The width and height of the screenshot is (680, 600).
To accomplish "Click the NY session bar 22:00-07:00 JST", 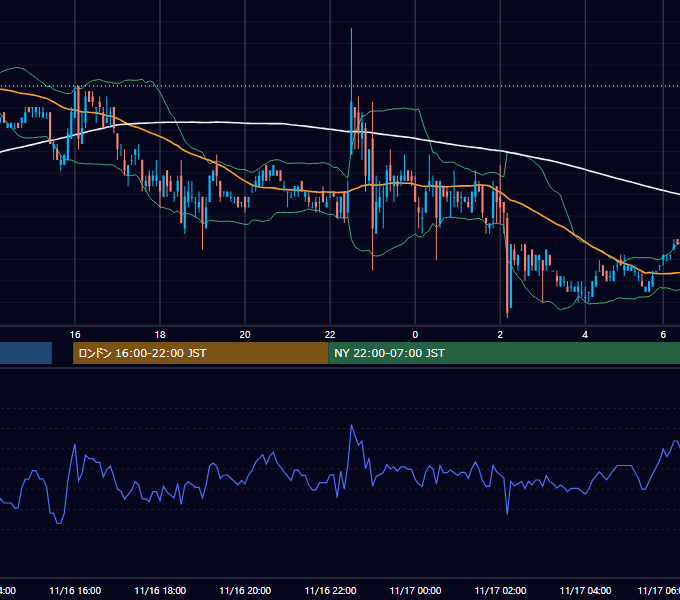I will tap(504, 353).
